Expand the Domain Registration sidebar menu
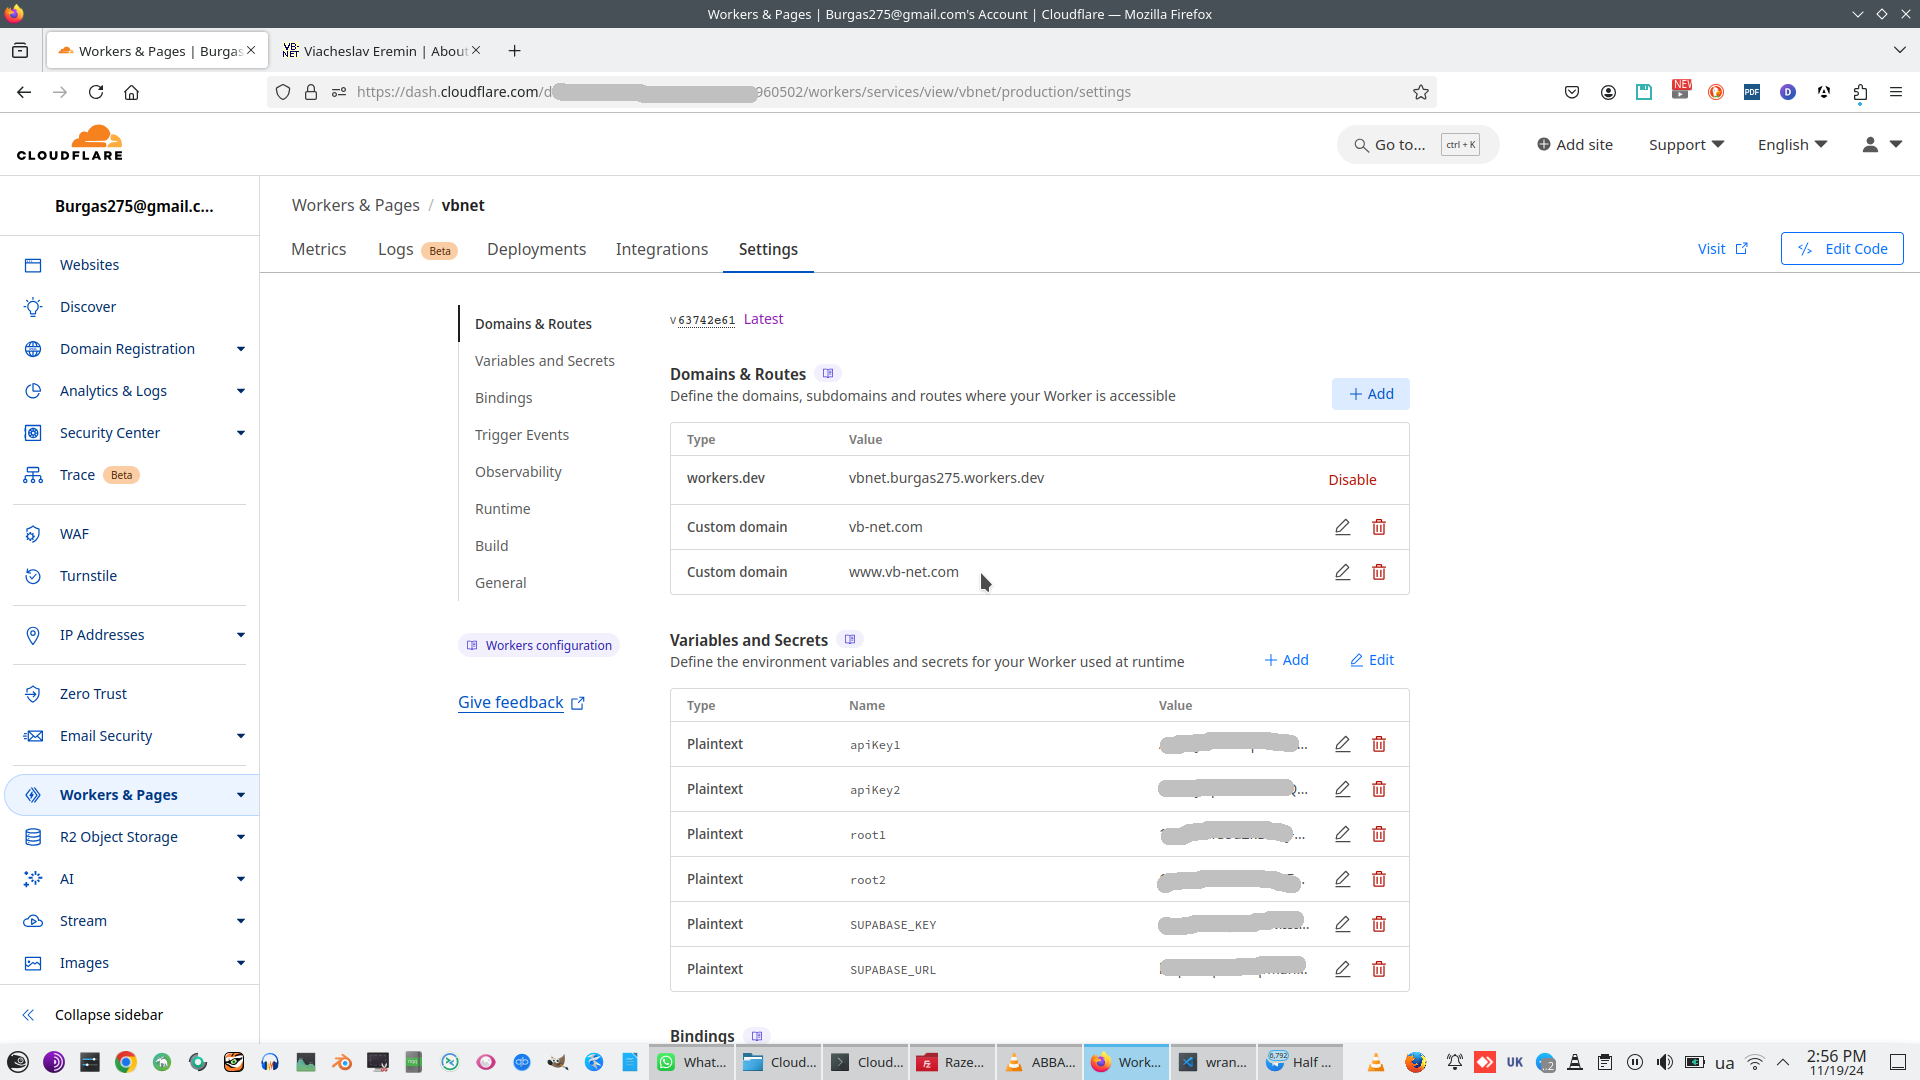The height and width of the screenshot is (1080, 1920). pos(240,349)
